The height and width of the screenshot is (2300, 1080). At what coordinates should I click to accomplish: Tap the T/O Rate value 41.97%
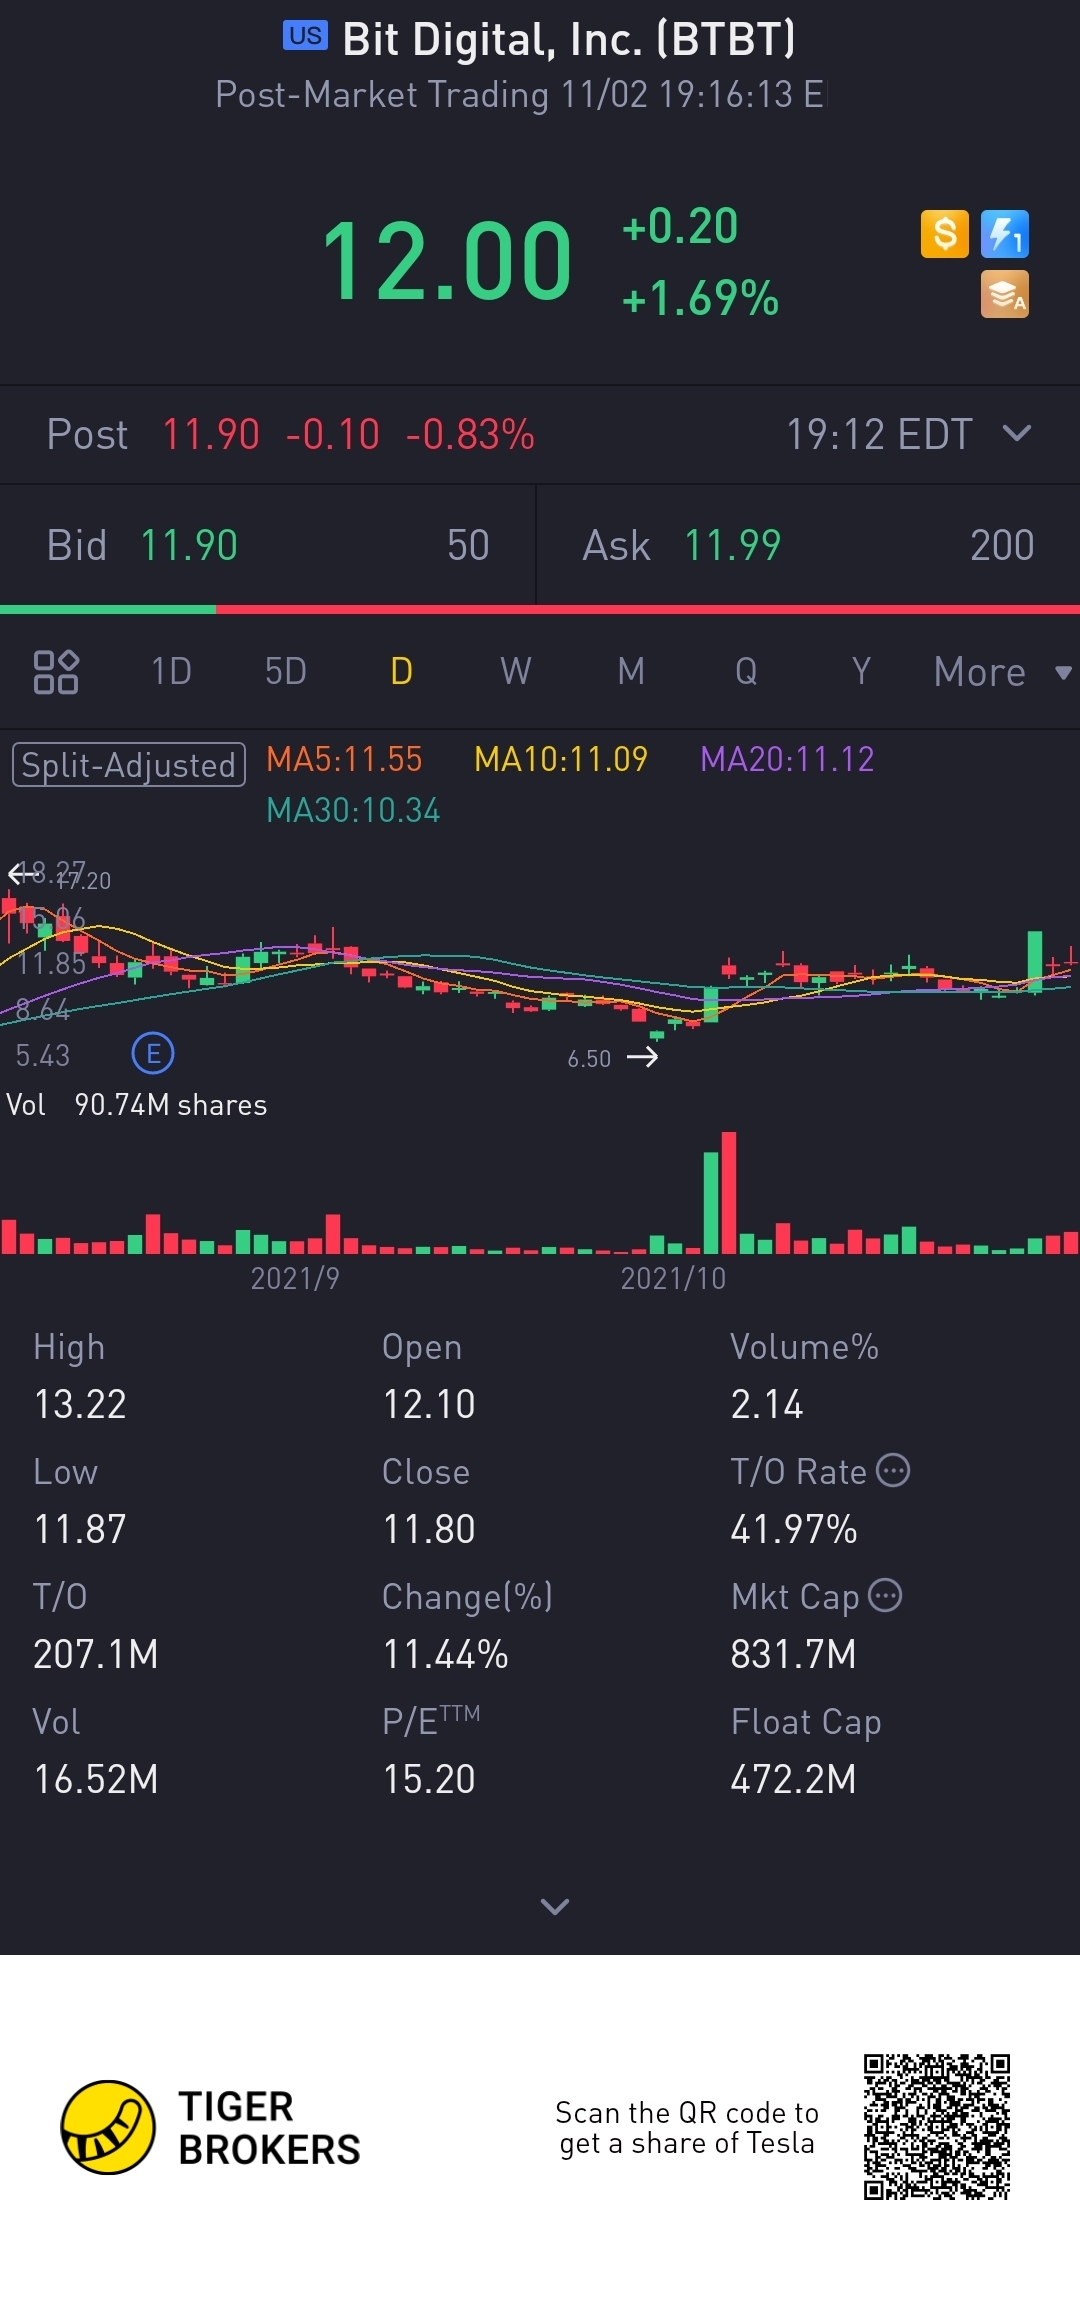794,1529
